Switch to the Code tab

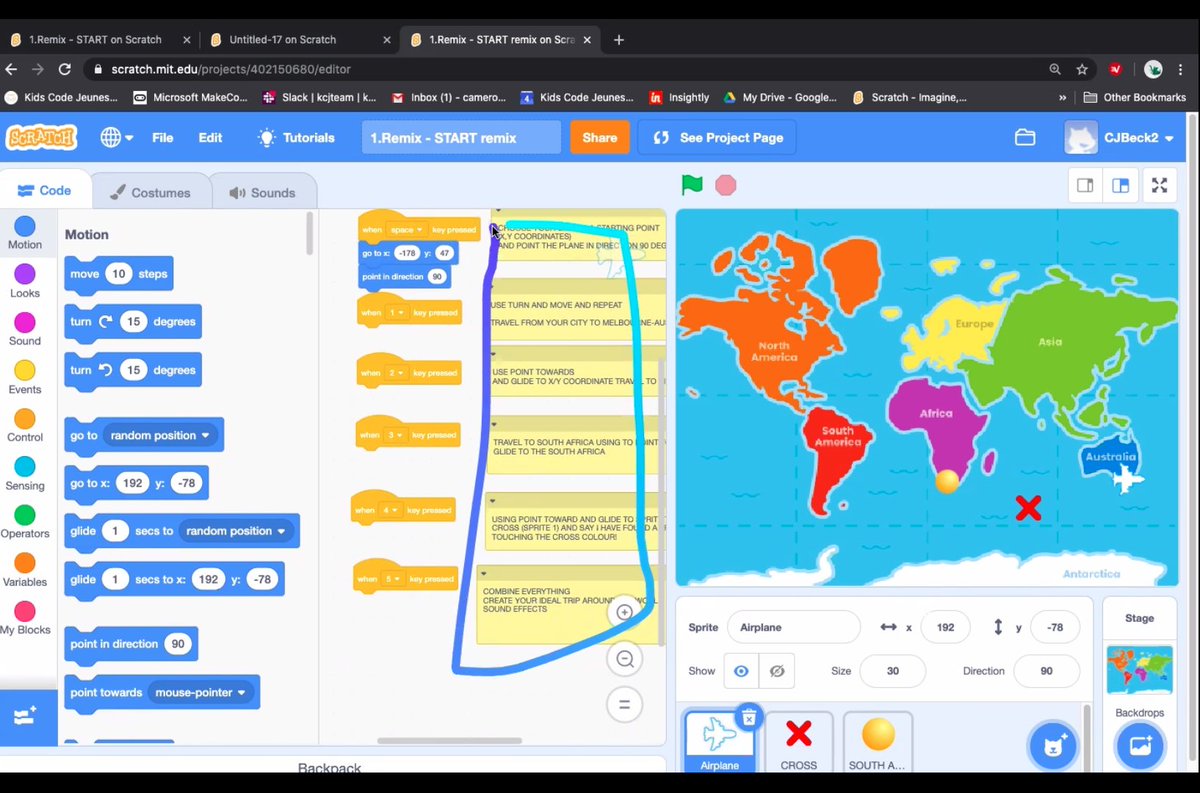tap(44, 191)
